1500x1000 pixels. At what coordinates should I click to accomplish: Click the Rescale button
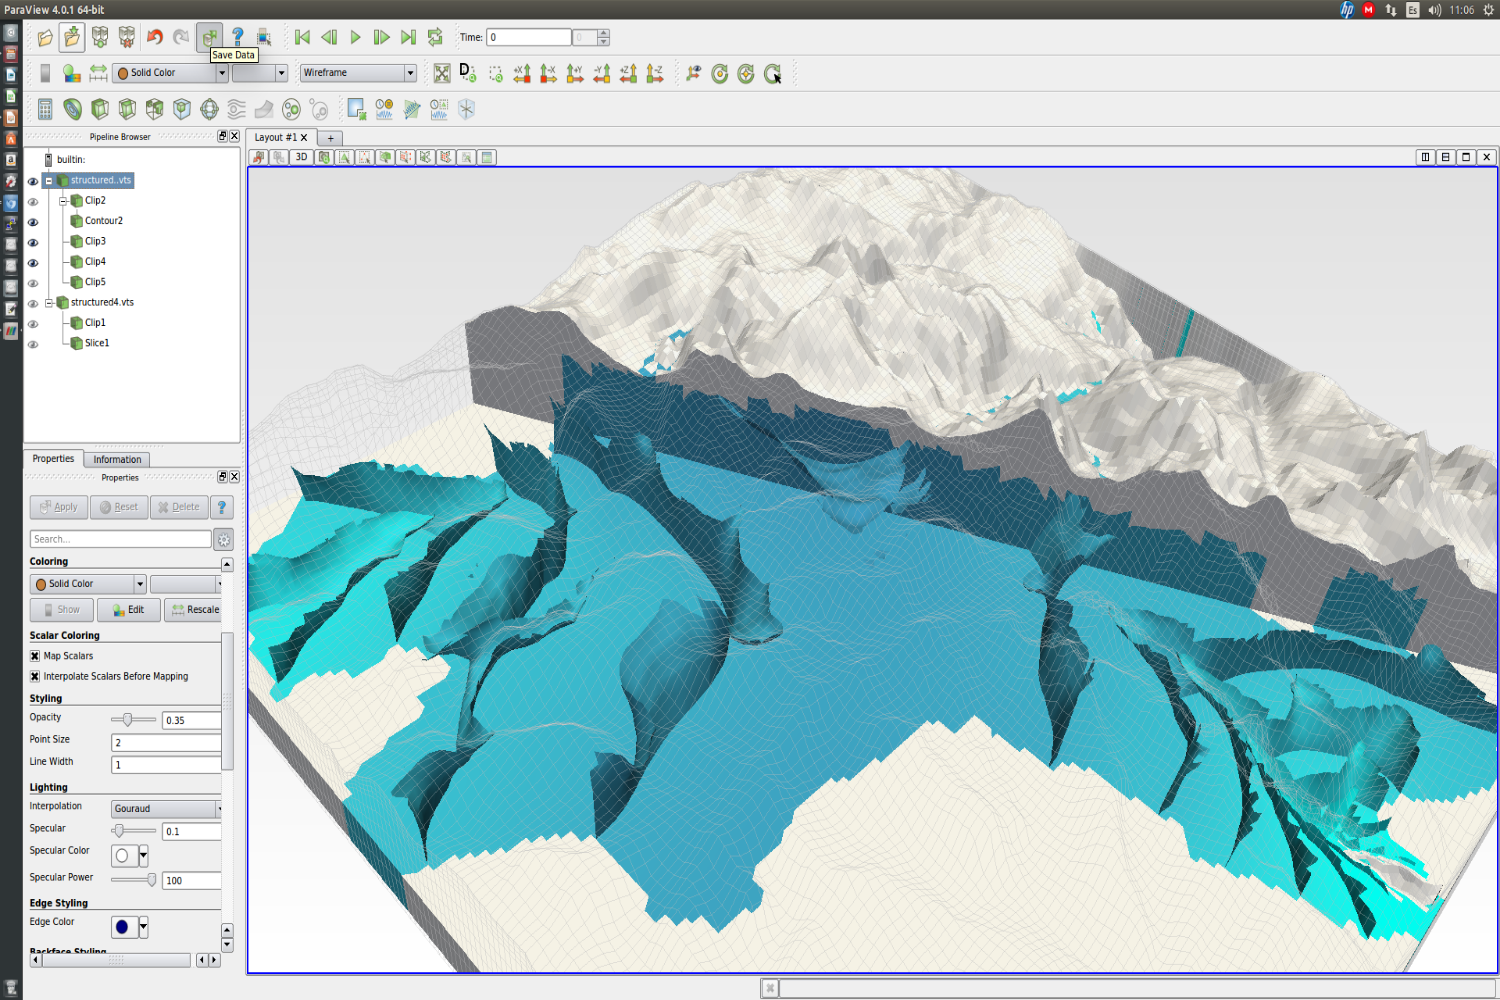(194, 610)
